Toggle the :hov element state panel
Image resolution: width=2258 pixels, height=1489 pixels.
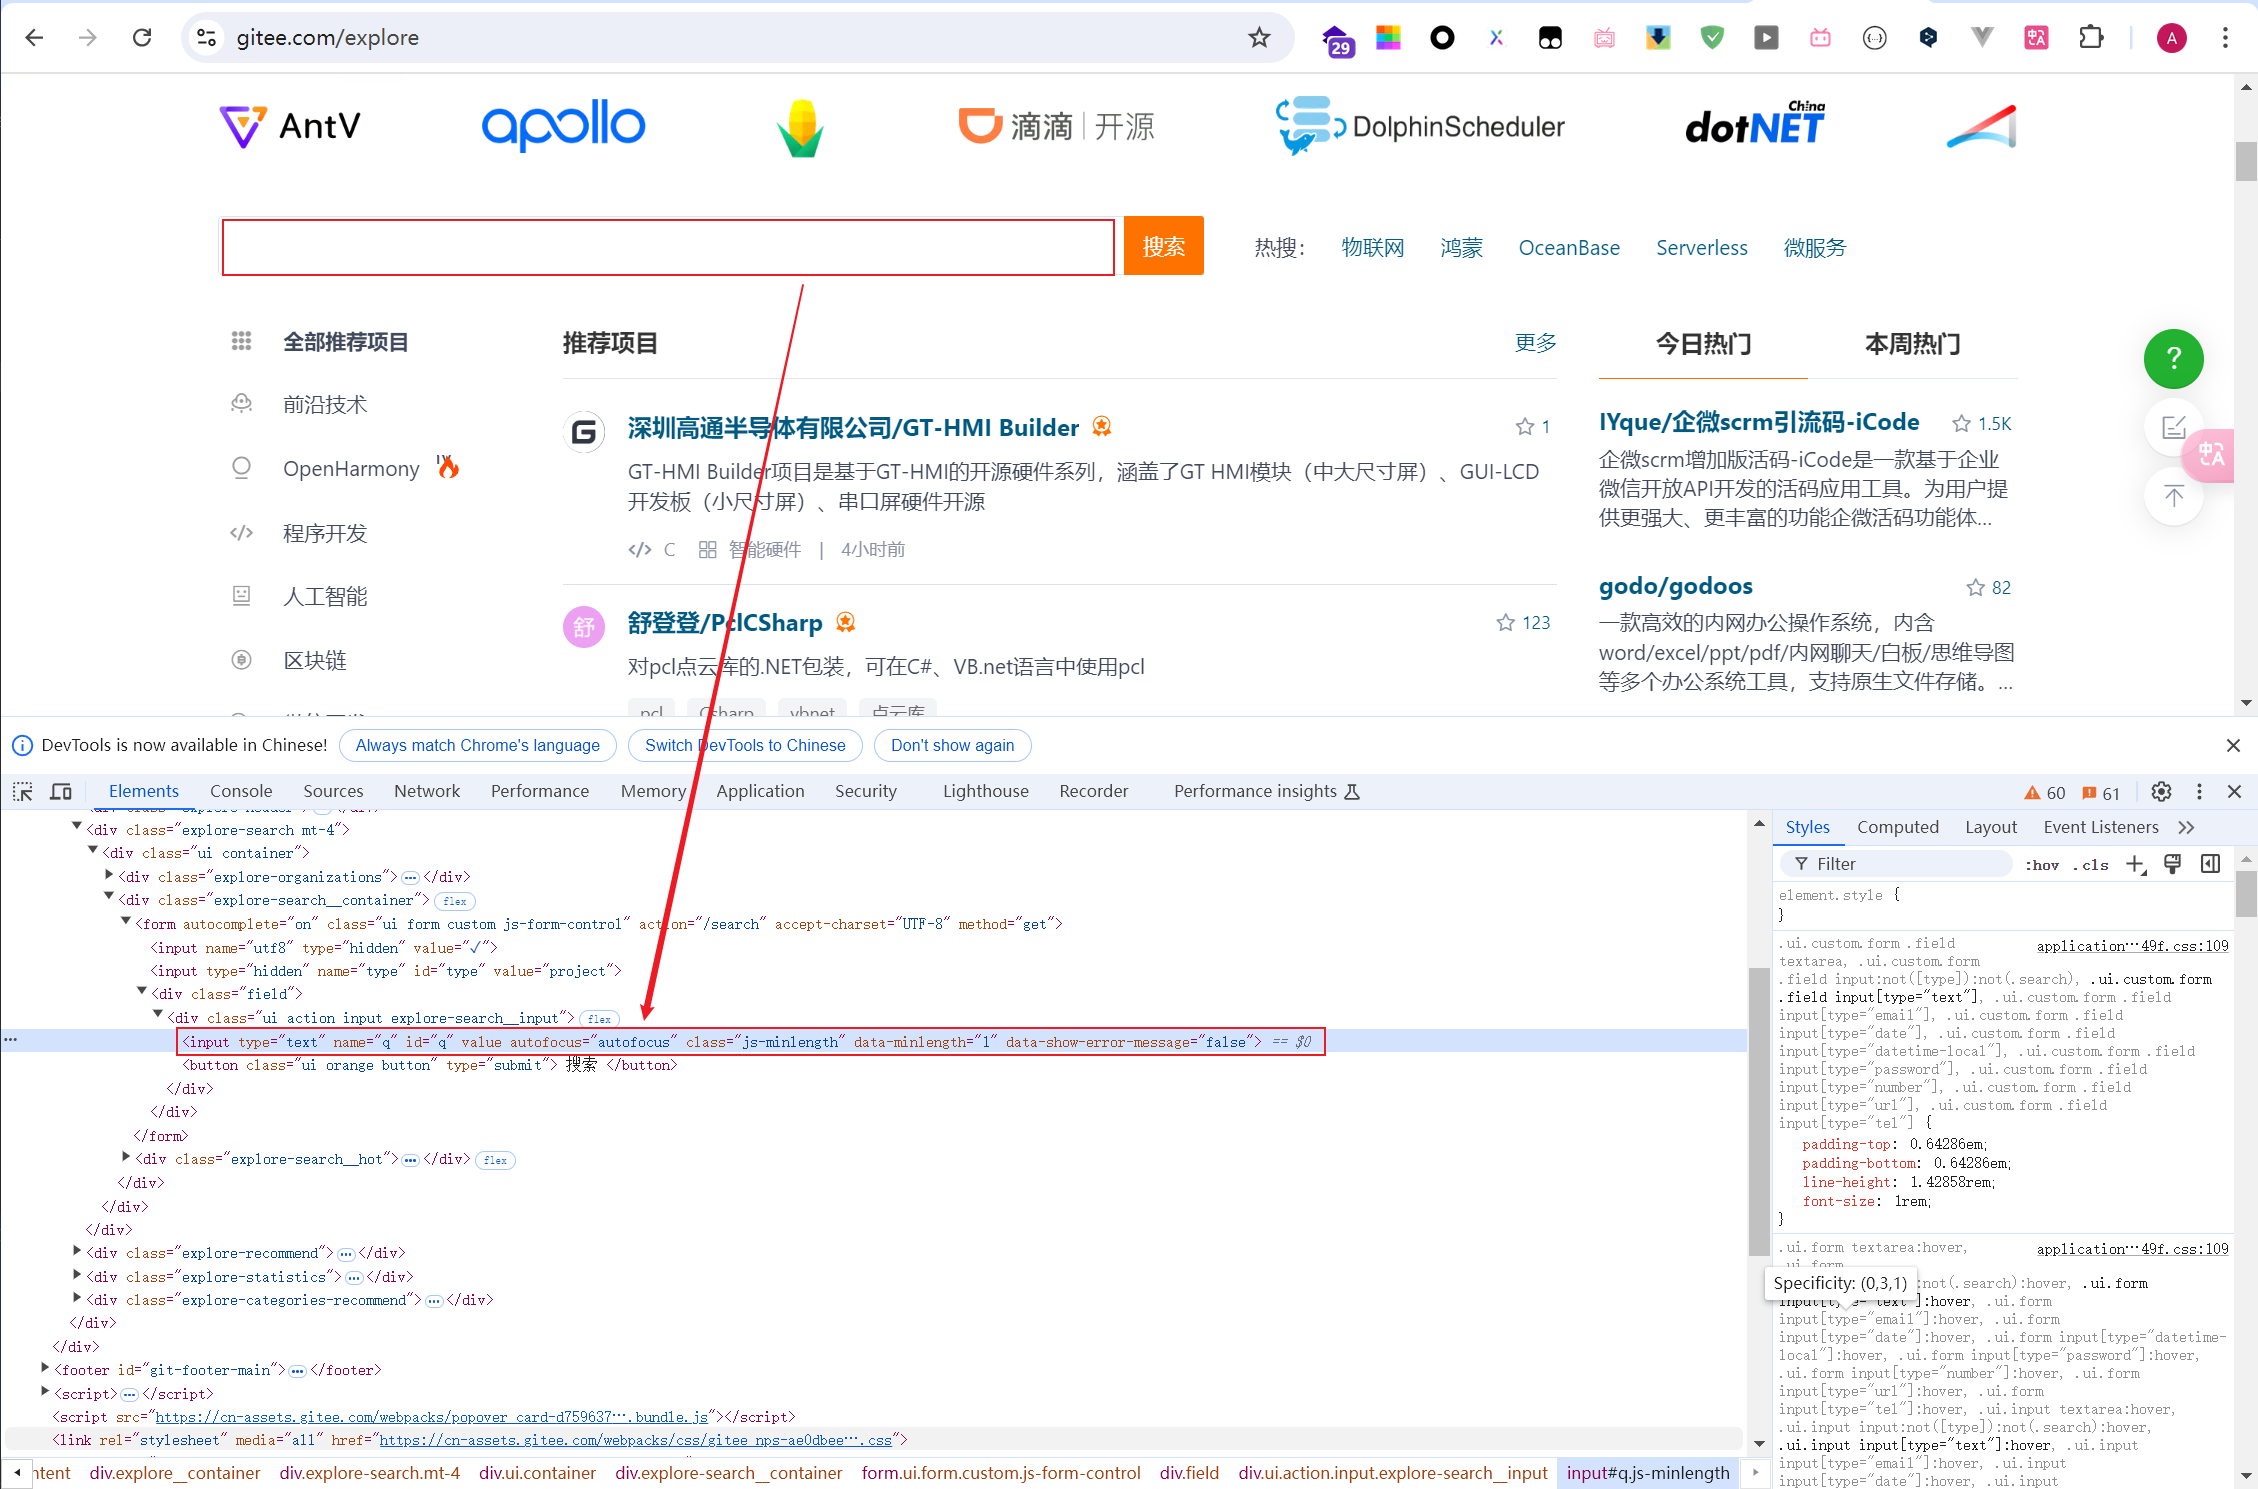(2042, 865)
